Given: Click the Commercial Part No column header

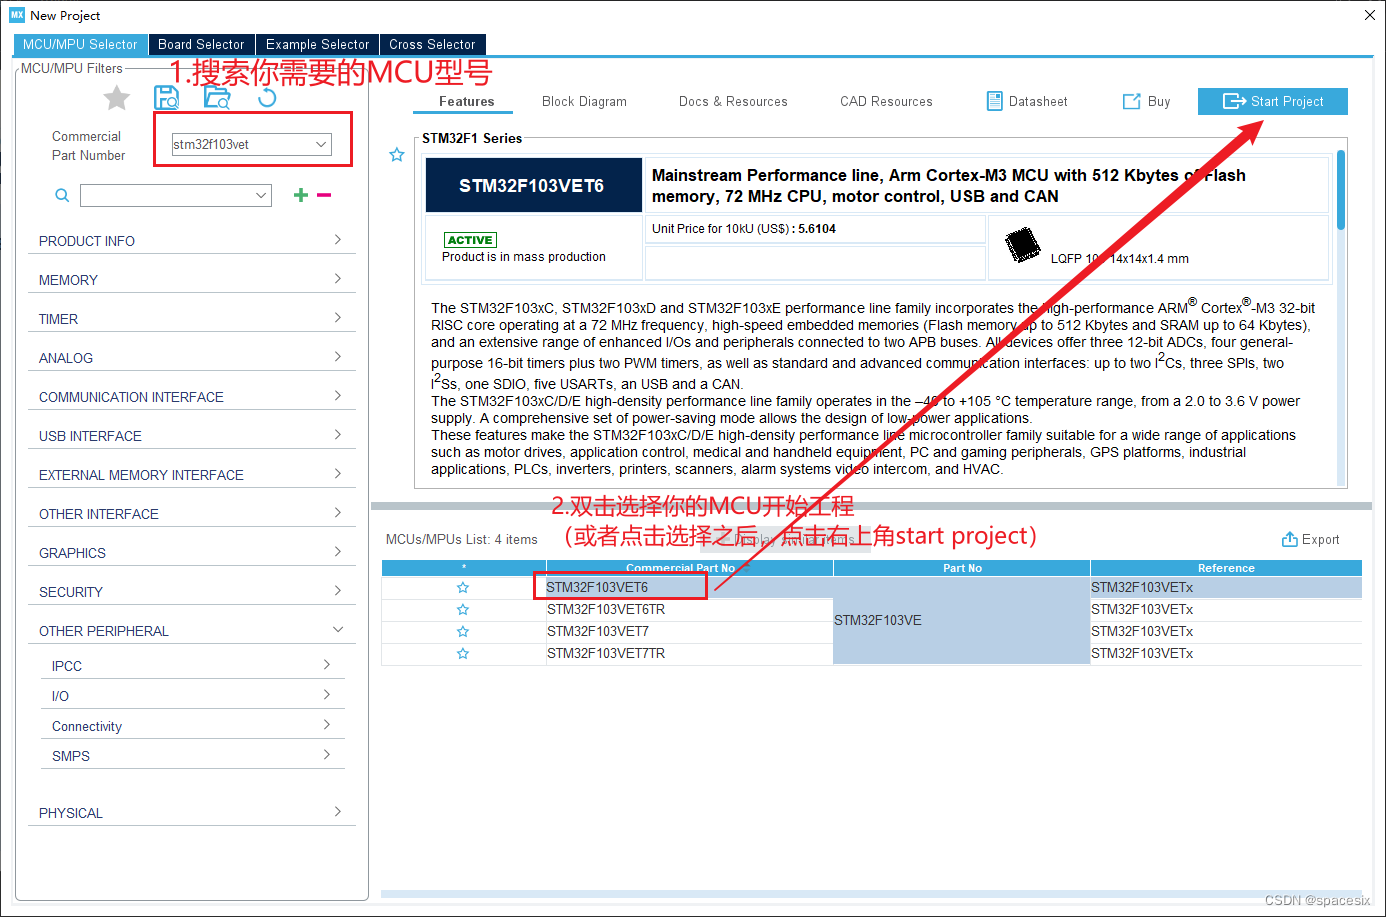Looking at the screenshot, I should click(689, 568).
